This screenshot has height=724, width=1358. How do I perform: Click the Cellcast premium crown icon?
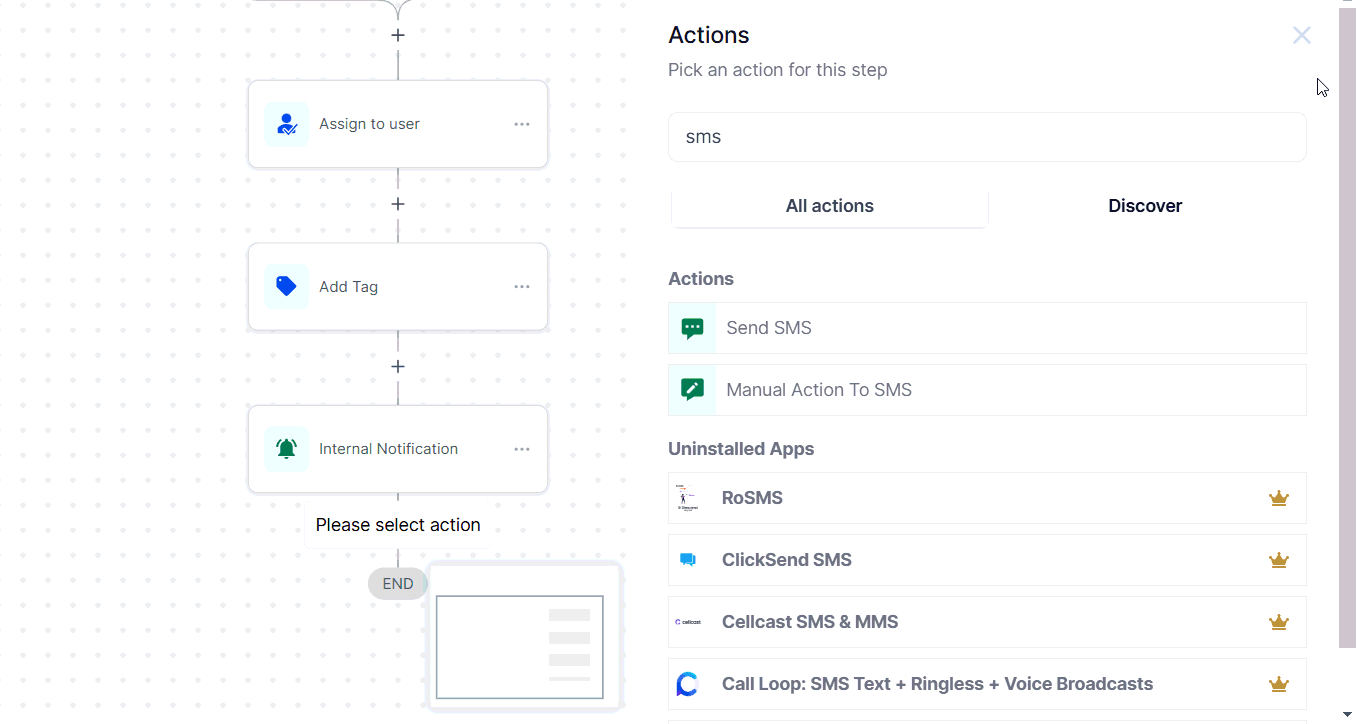point(1278,622)
